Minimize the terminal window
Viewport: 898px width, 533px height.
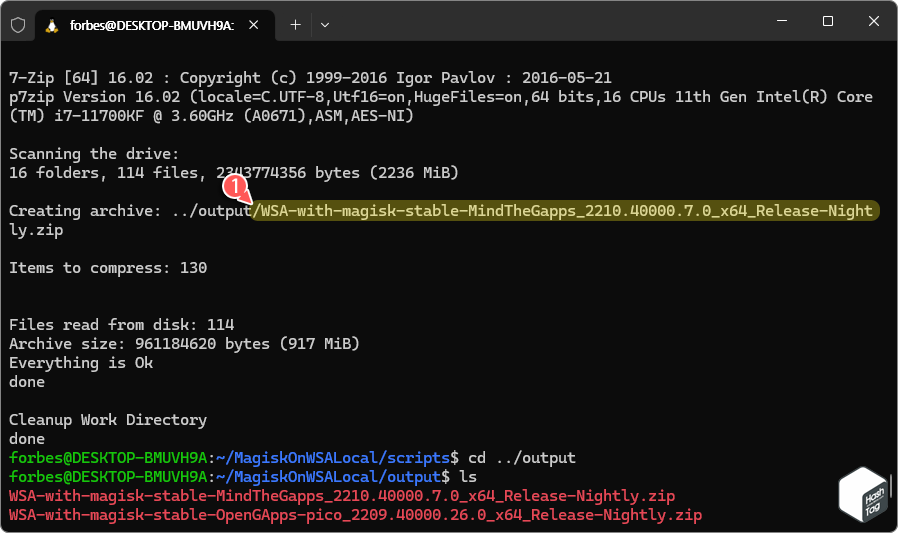[782, 21]
